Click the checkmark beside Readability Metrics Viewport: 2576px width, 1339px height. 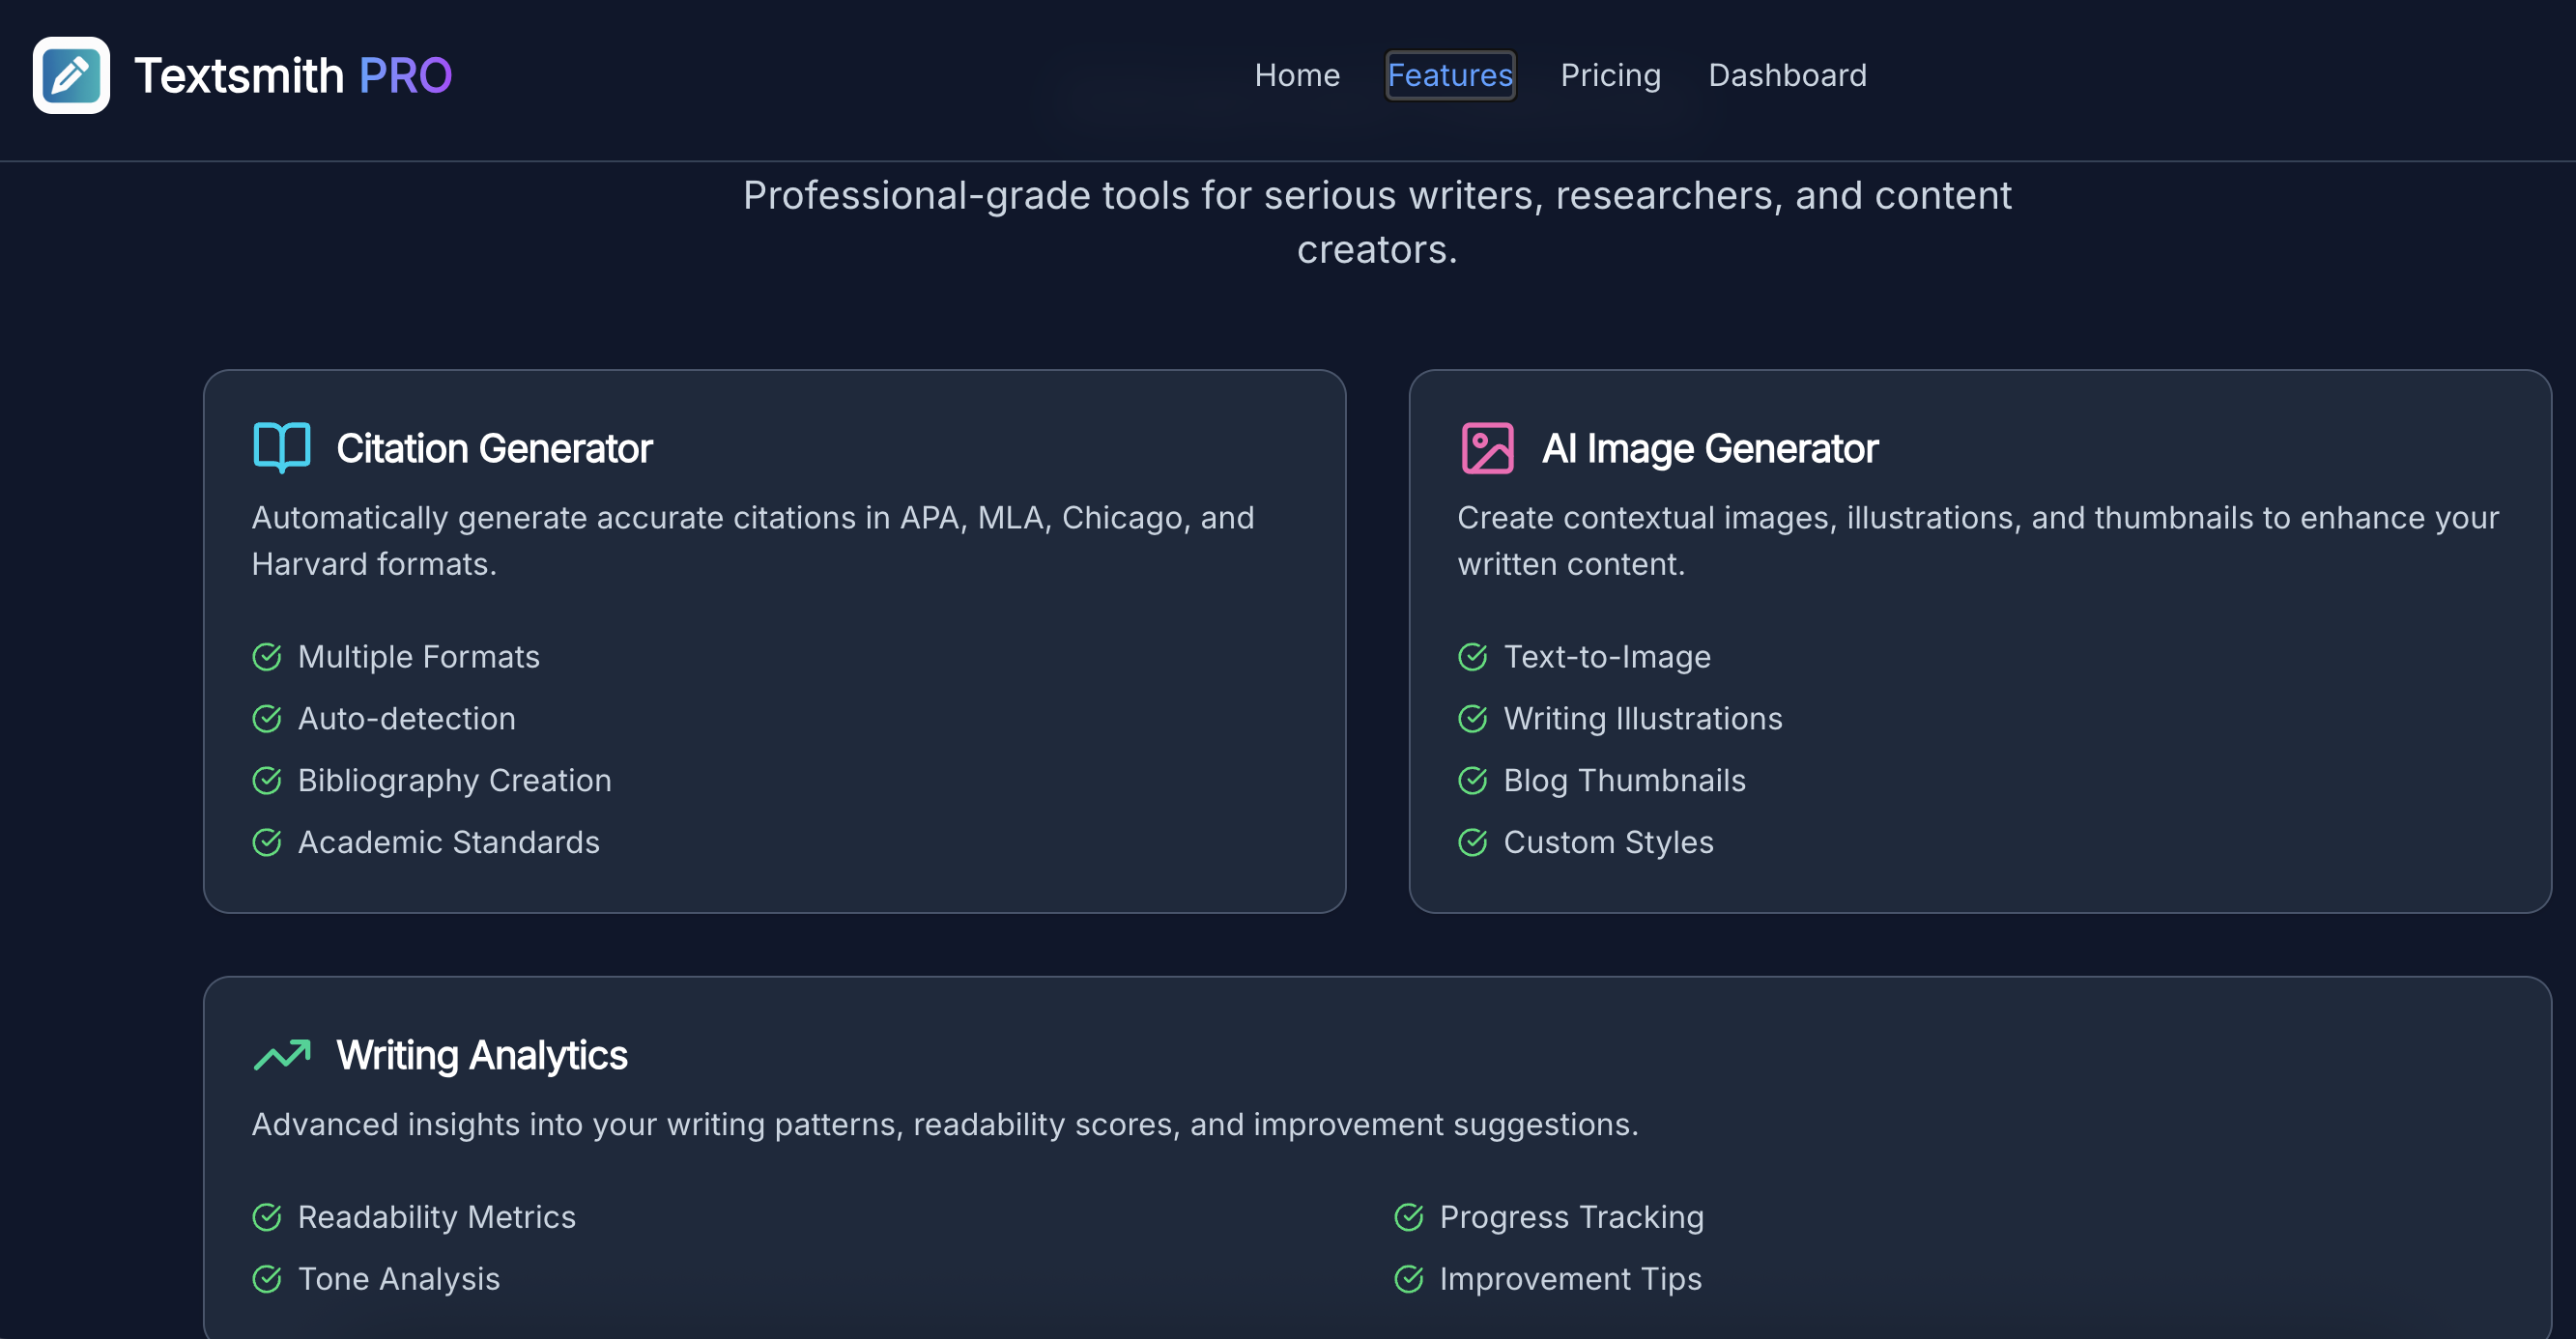click(x=266, y=1217)
